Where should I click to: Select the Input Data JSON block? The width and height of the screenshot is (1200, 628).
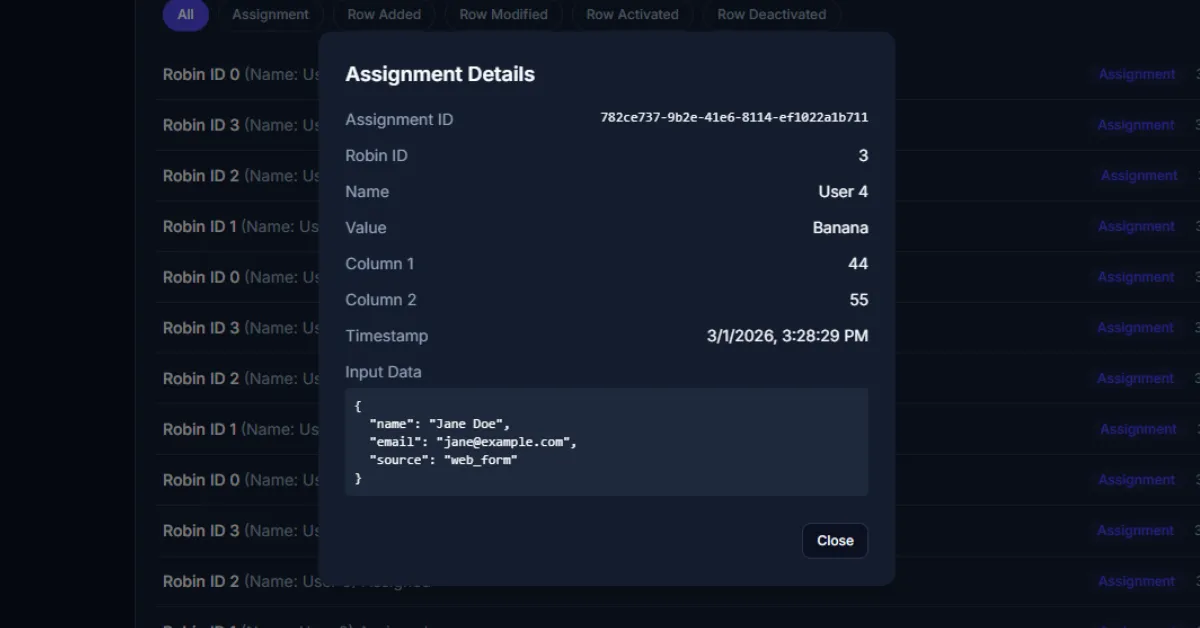click(604, 442)
